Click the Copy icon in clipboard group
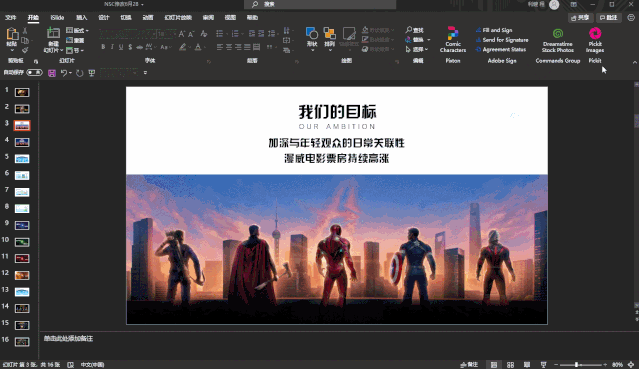Image resolution: width=639 pixels, height=369 pixels. tap(25, 40)
